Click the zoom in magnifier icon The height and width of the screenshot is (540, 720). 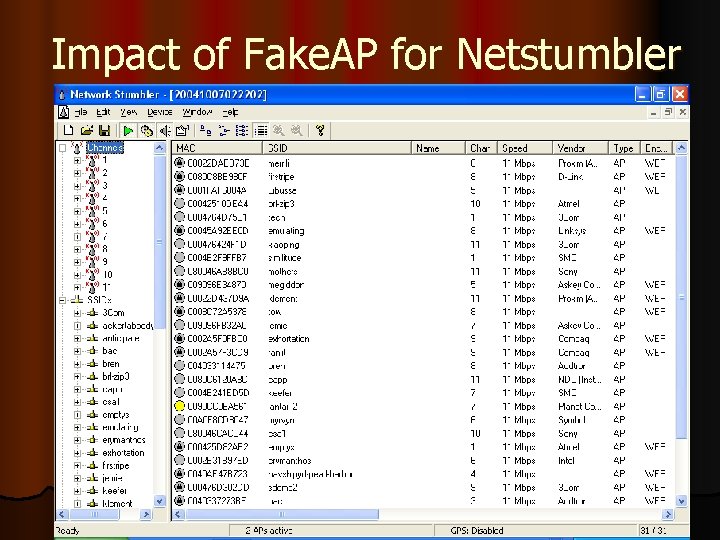pyautogui.click(x=278, y=131)
